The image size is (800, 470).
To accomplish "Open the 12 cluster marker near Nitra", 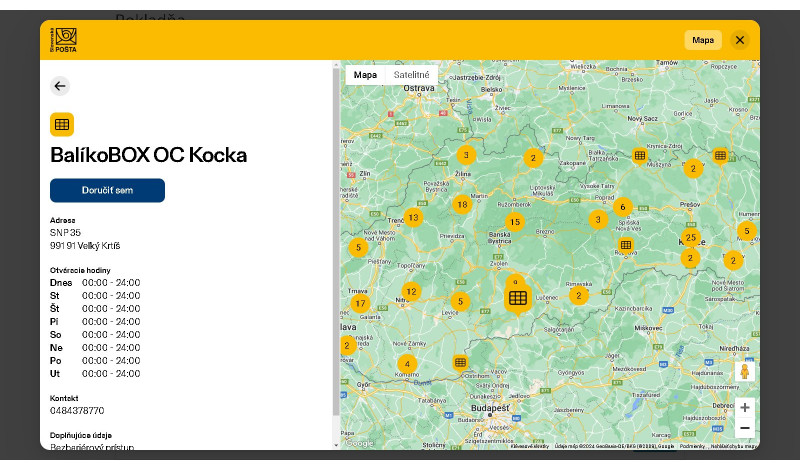I will [x=411, y=292].
